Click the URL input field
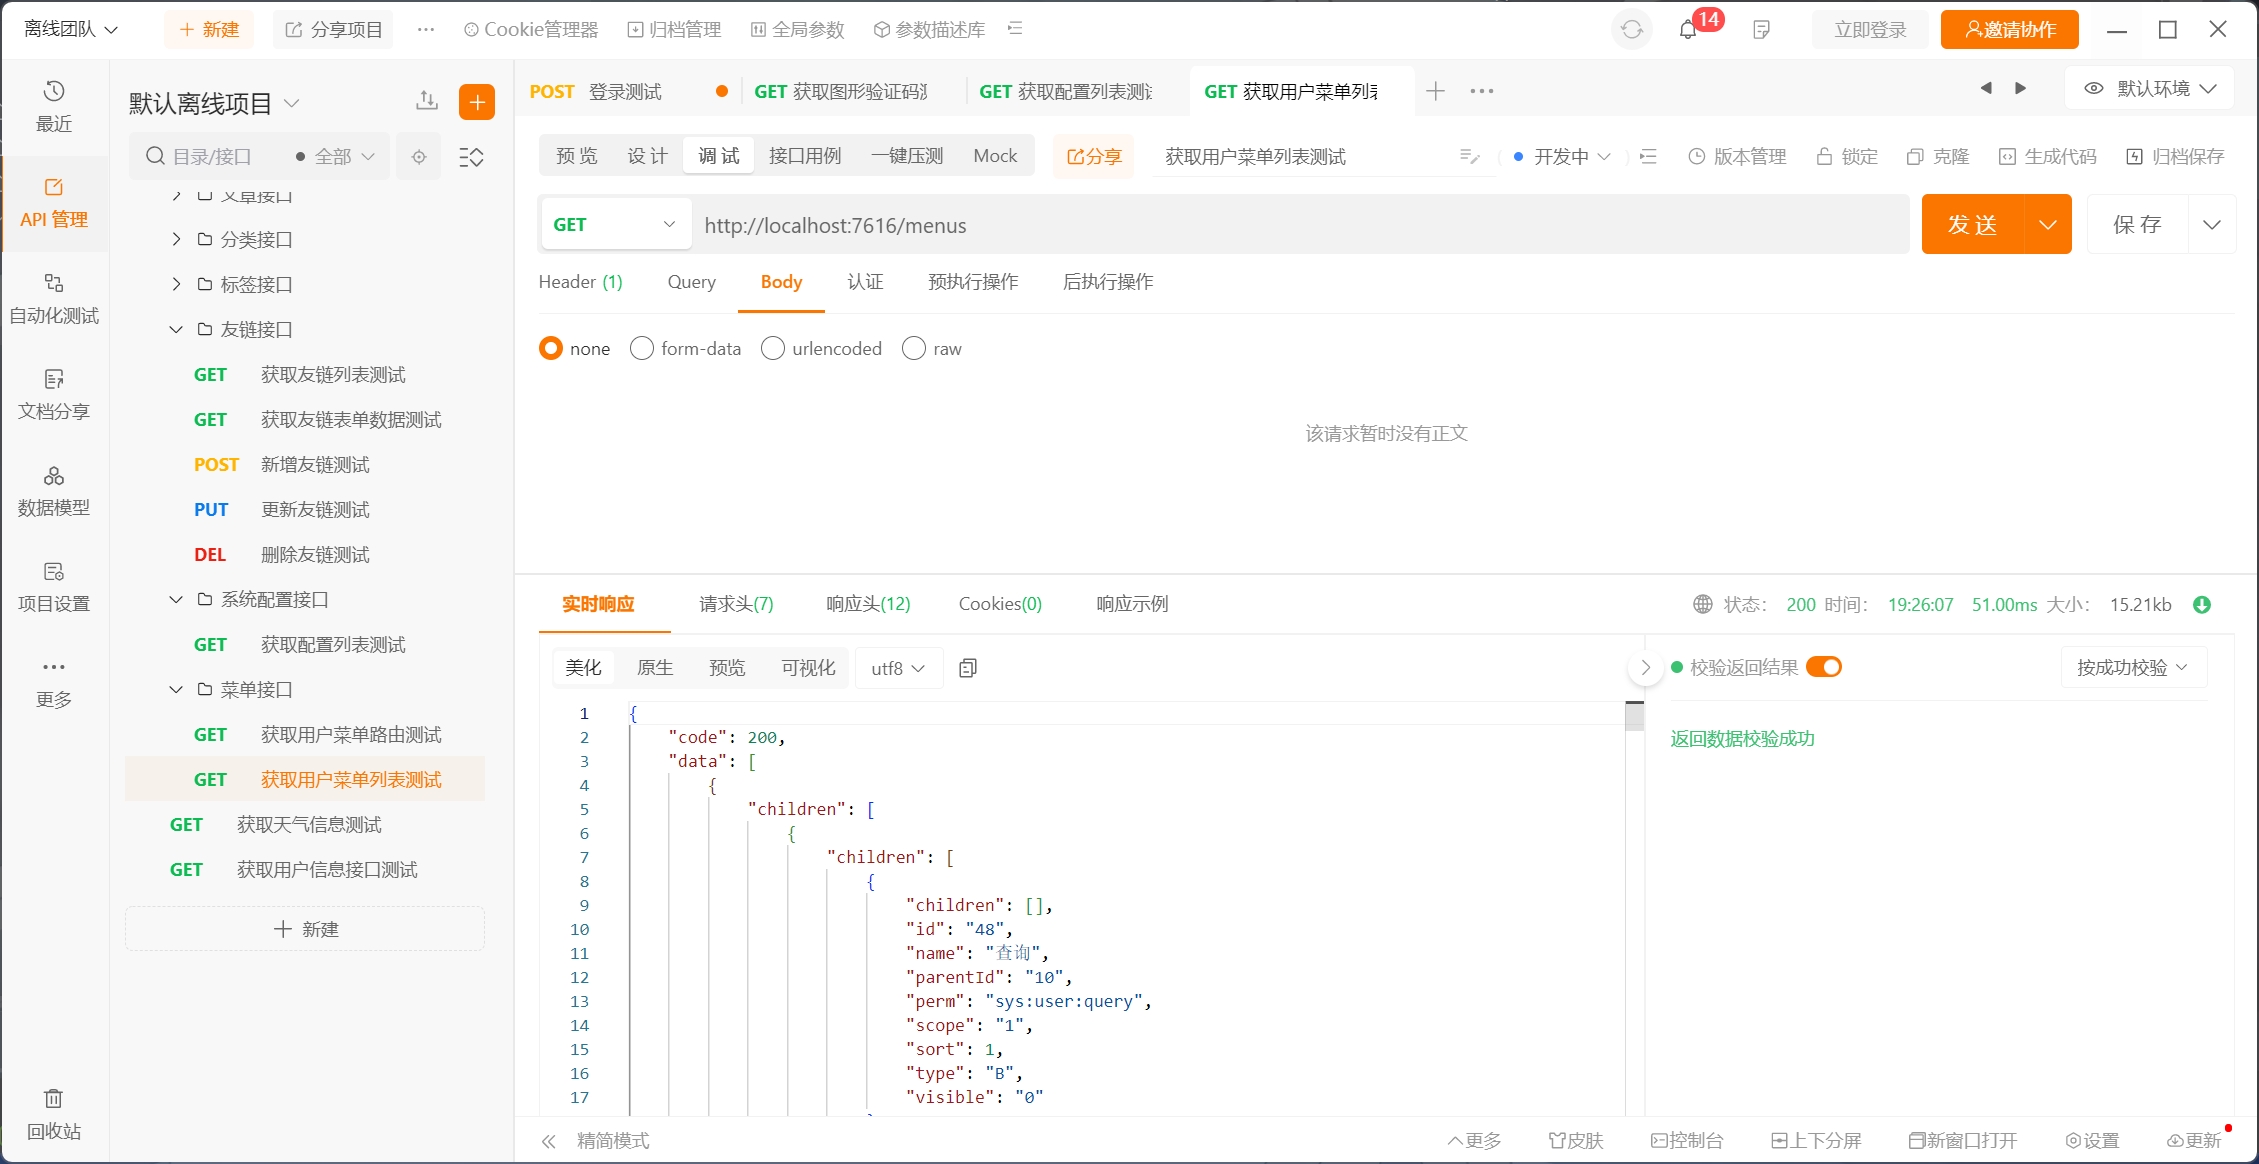This screenshot has width=2259, height=1164. click(x=1300, y=225)
